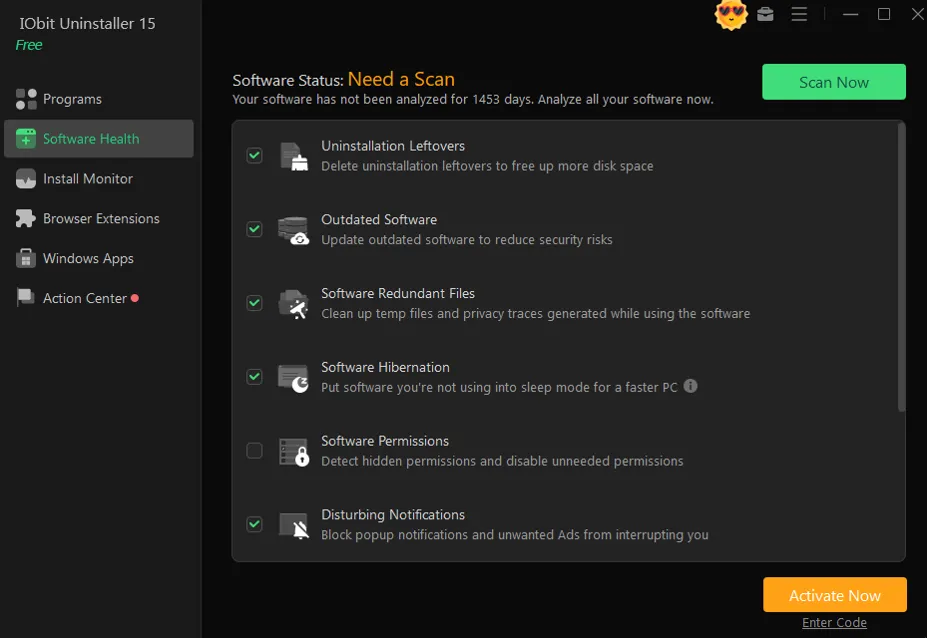Click 'Software Redundant Files' title text
Image resolution: width=927 pixels, height=638 pixels.
[398, 293]
